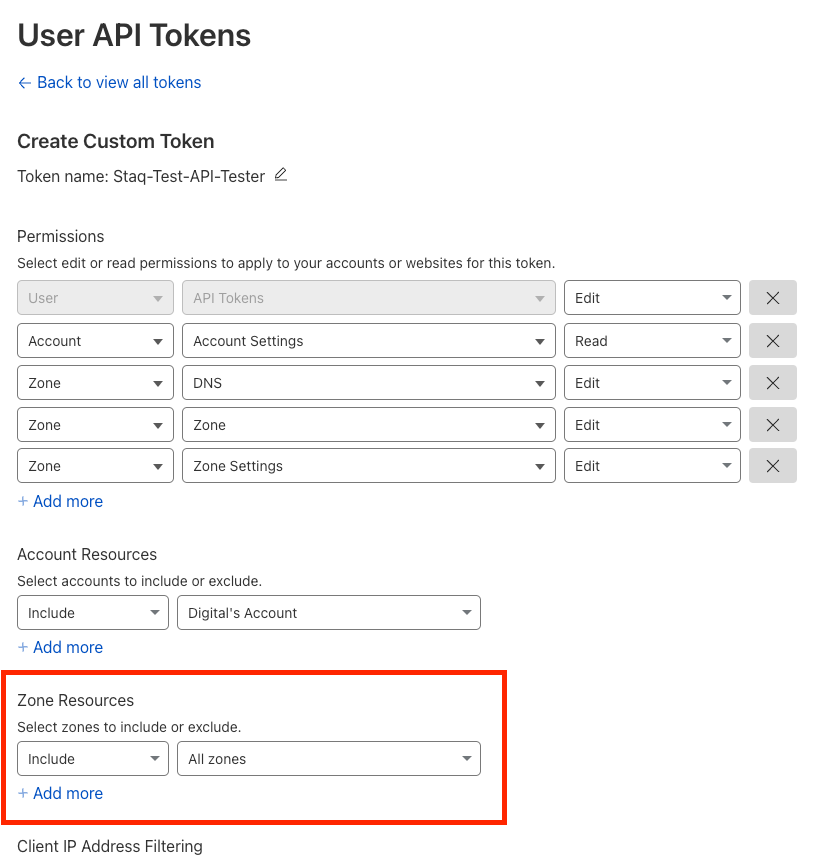This screenshot has height=867, width=823.
Task: Remove the Account Settings permission row
Action: (x=773, y=341)
